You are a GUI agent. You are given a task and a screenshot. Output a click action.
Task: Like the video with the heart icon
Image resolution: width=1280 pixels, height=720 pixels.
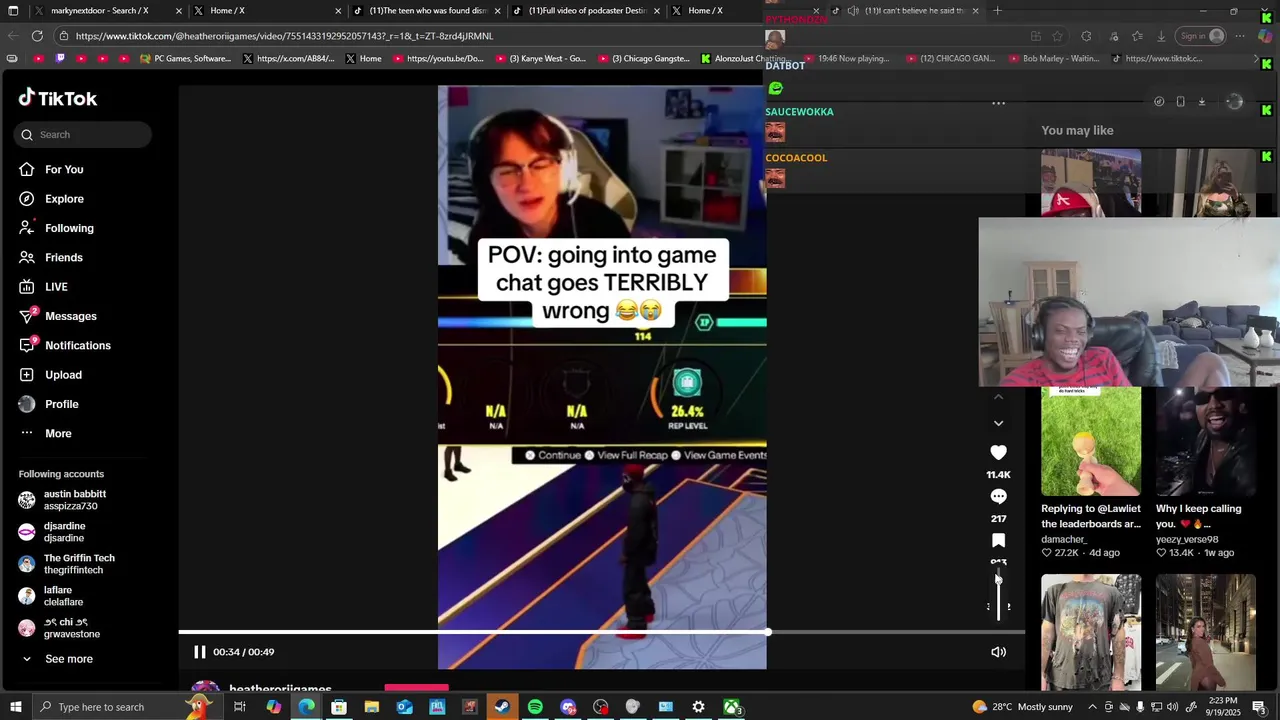pos(998,453)
